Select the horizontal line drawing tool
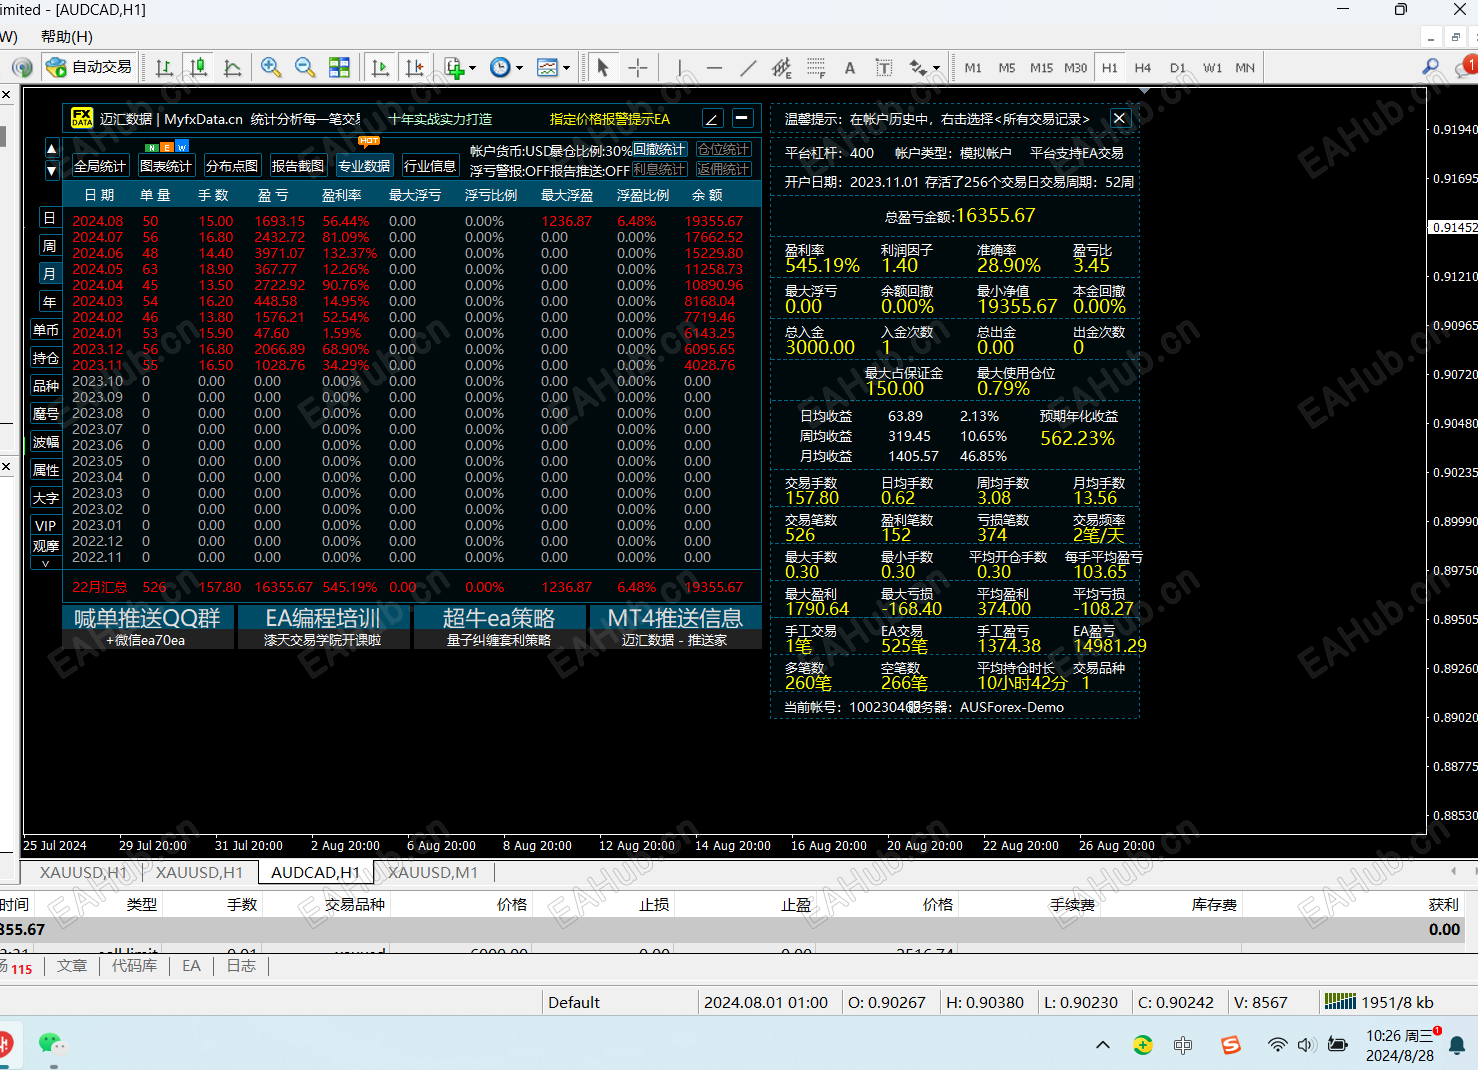The width and height of the screenshot is (1478, 1070). (x=714, y=67)
